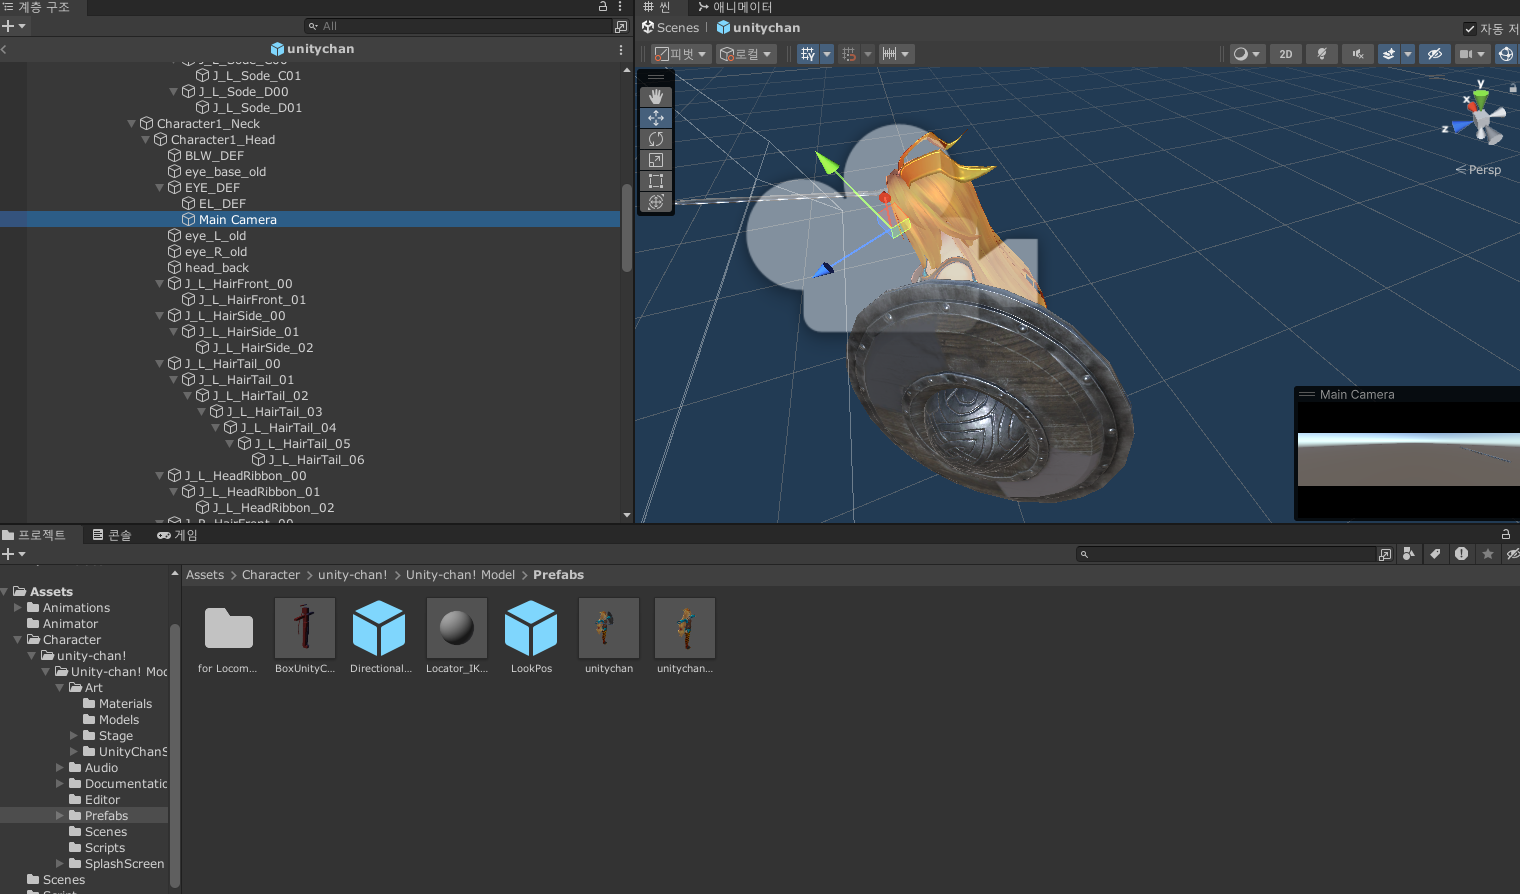Switch to the Project (프로젝트) tab
The height and width of the screenshot is (894, 1520).
35,535
